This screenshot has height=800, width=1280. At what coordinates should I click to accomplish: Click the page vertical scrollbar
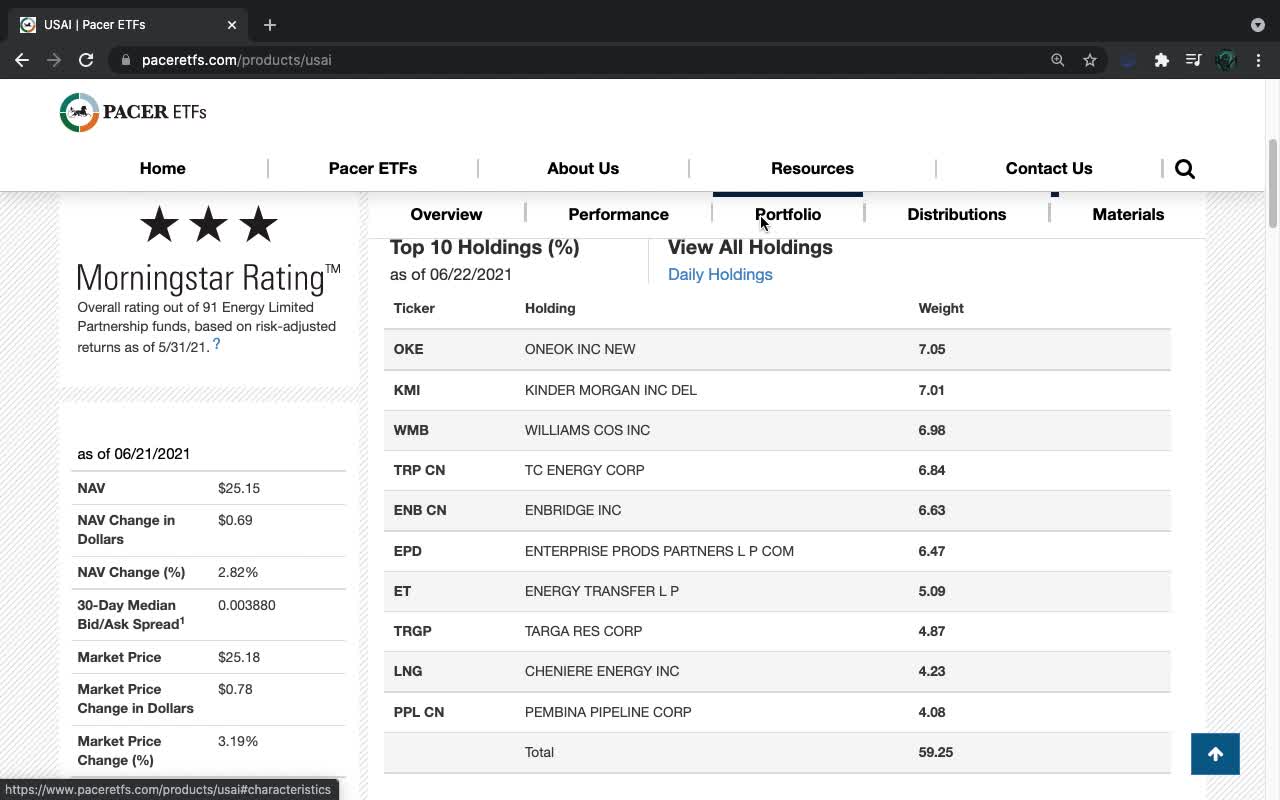pyautogui.click(x=1273, y=185)
